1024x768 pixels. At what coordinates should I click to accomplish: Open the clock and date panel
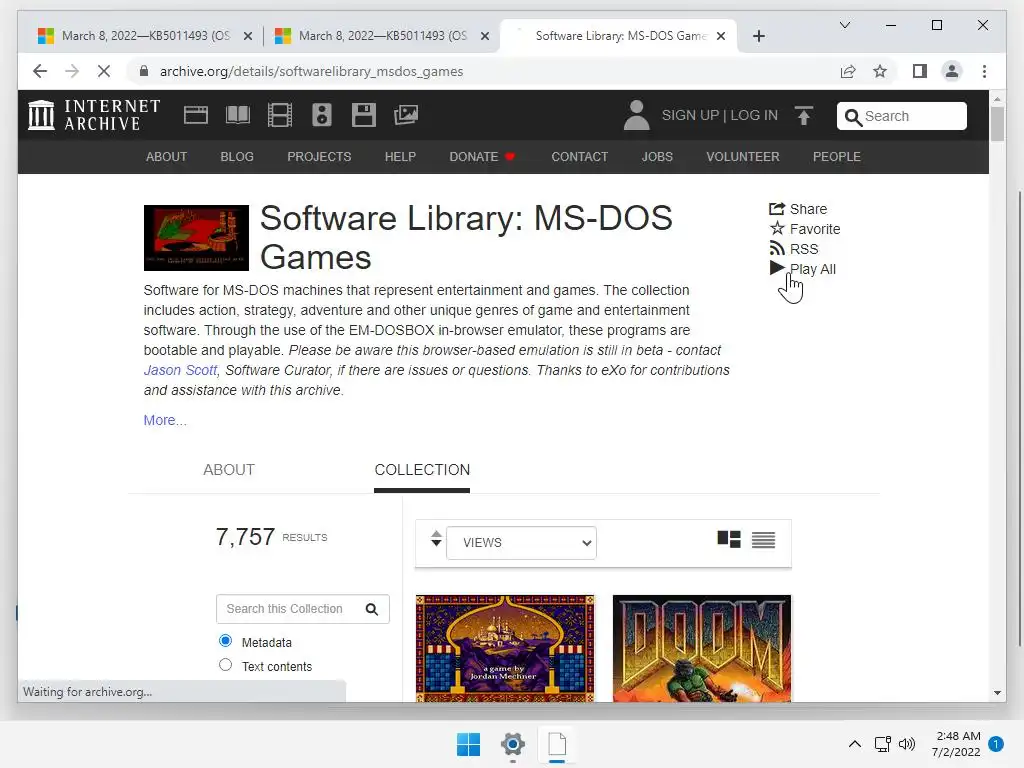[956, 744]
